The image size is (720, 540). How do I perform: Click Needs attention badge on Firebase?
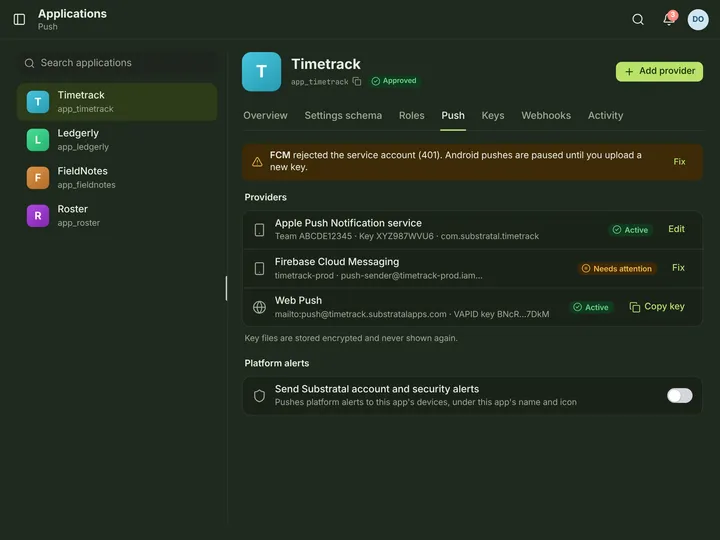click(617, 269)
